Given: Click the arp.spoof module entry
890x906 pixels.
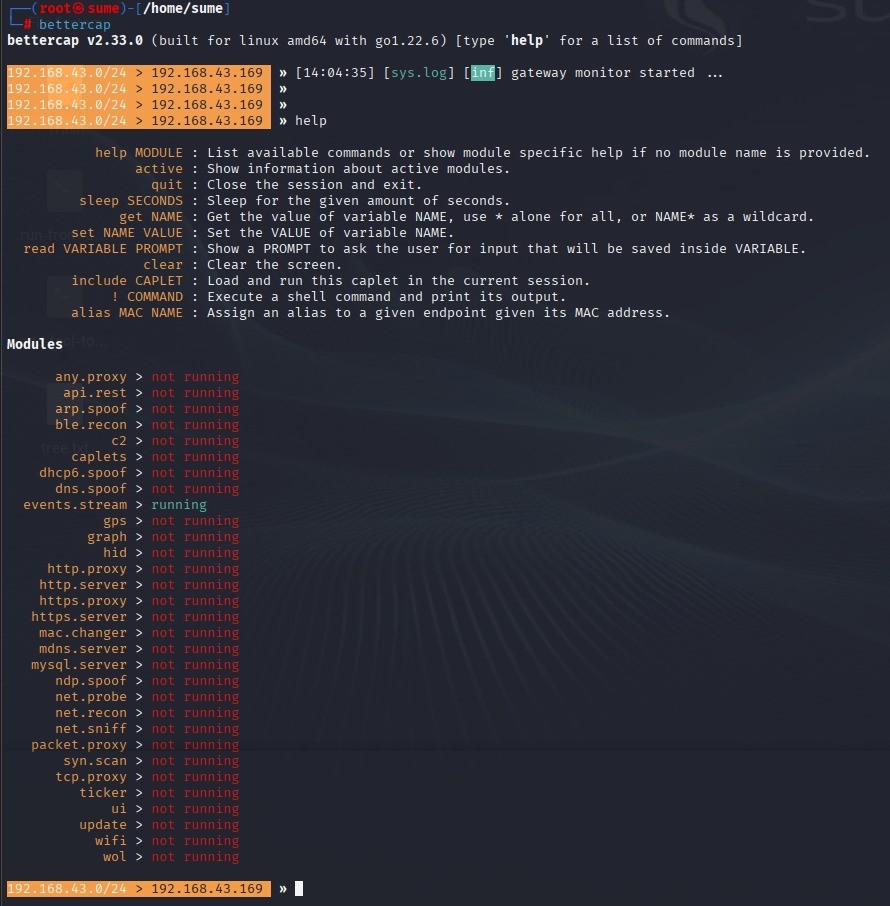Looking at the screenshot, I should click(x=91, y=409).
